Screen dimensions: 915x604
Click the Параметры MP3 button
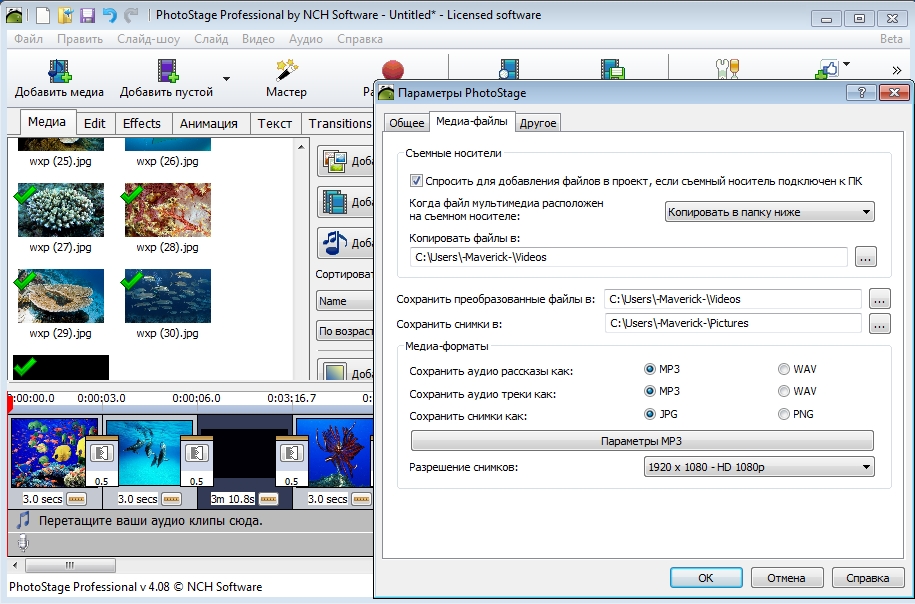642,441
